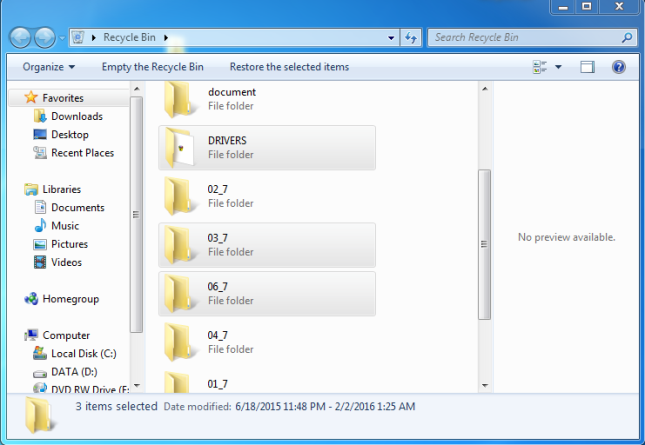645x445 pixels.
Task: Click Empty the Recycle Bin
Action: pos(152,67)
